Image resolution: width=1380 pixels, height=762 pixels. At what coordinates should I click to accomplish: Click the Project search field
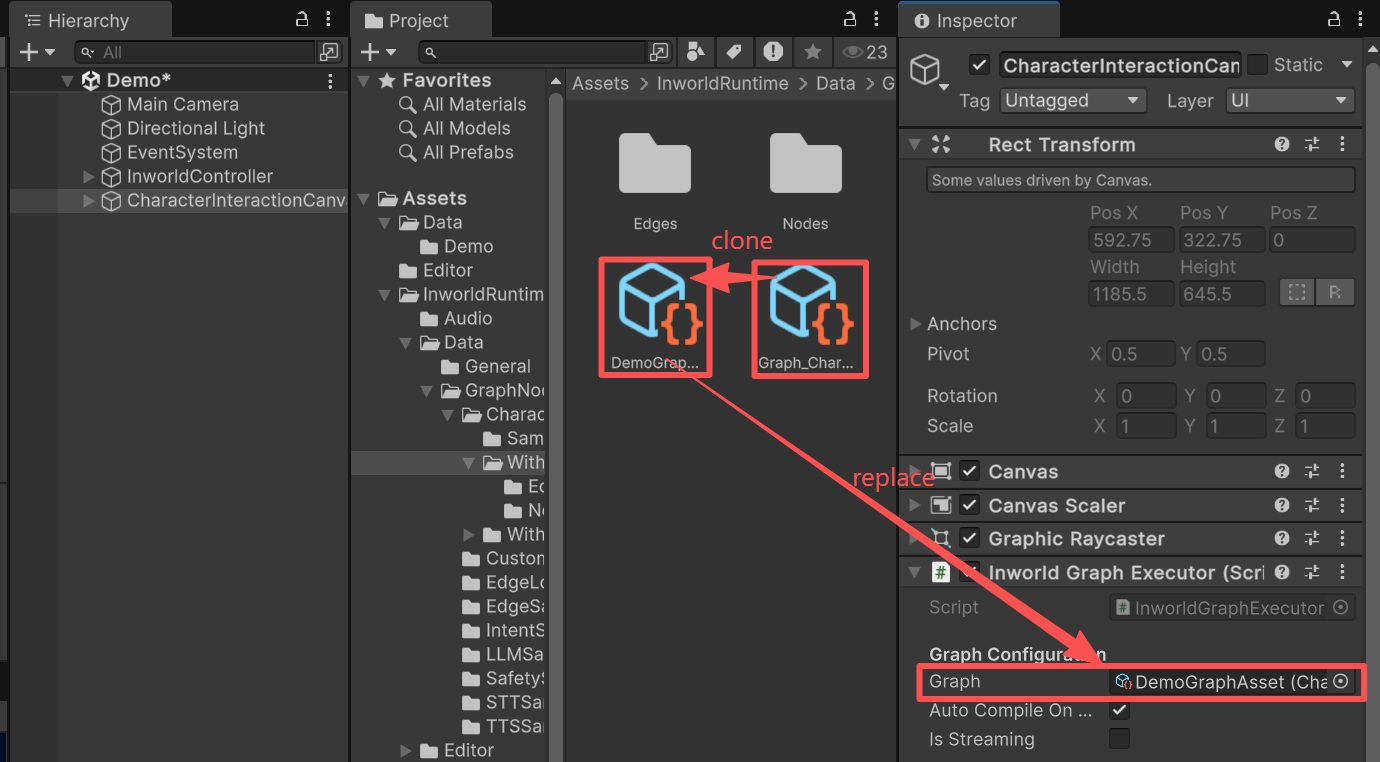533,52
